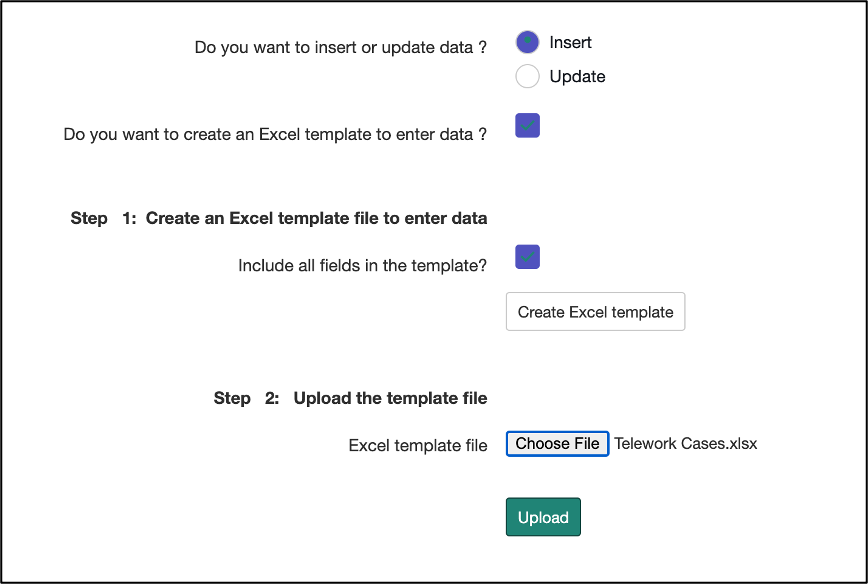Click the "Create an Excel template file" heading
The width and height of the screenshot is (868, 584).
(316, 218)
